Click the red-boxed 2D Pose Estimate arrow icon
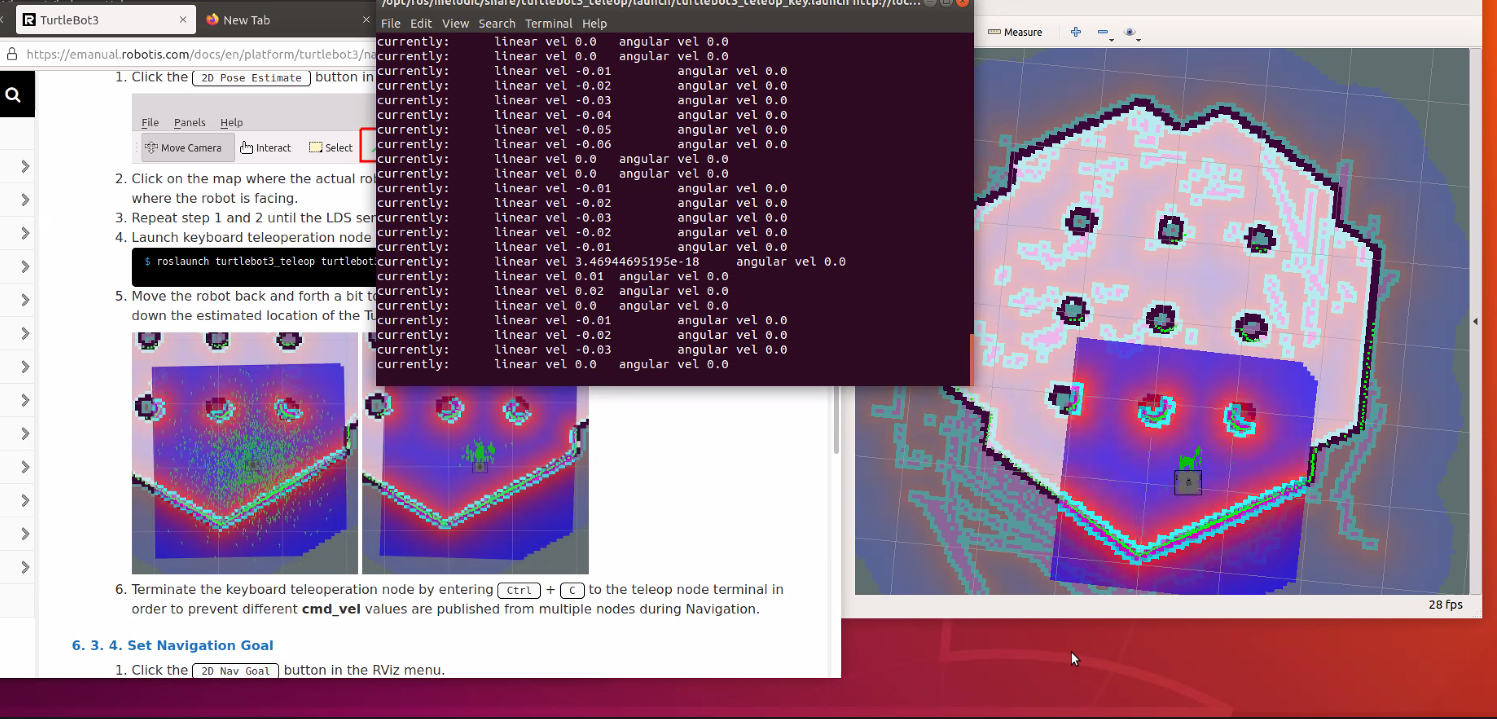This screenshot has width=1497, height=719. point(371,146)
